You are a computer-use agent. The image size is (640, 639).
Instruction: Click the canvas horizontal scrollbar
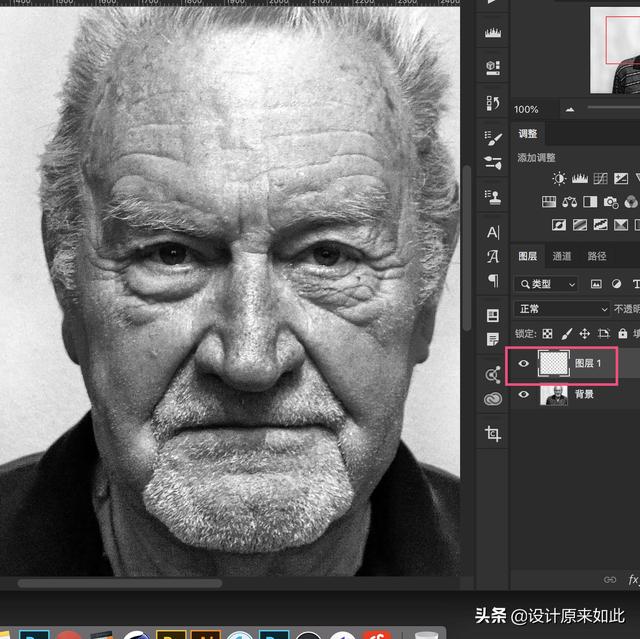coord(120,584)
